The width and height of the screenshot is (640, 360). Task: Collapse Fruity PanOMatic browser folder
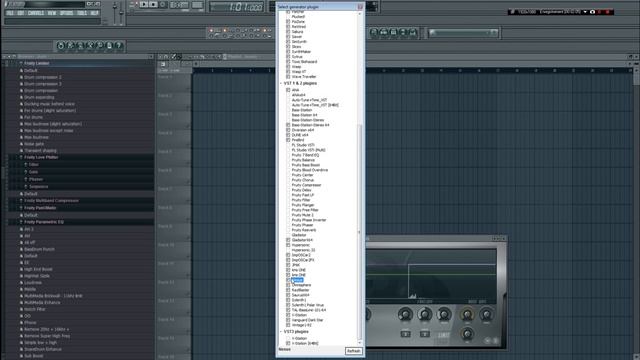coord(21,208)
